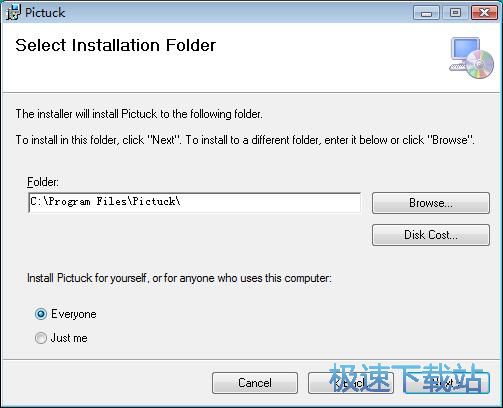Proceed with the Next button
Screen dimensions: 503x408
447,383
